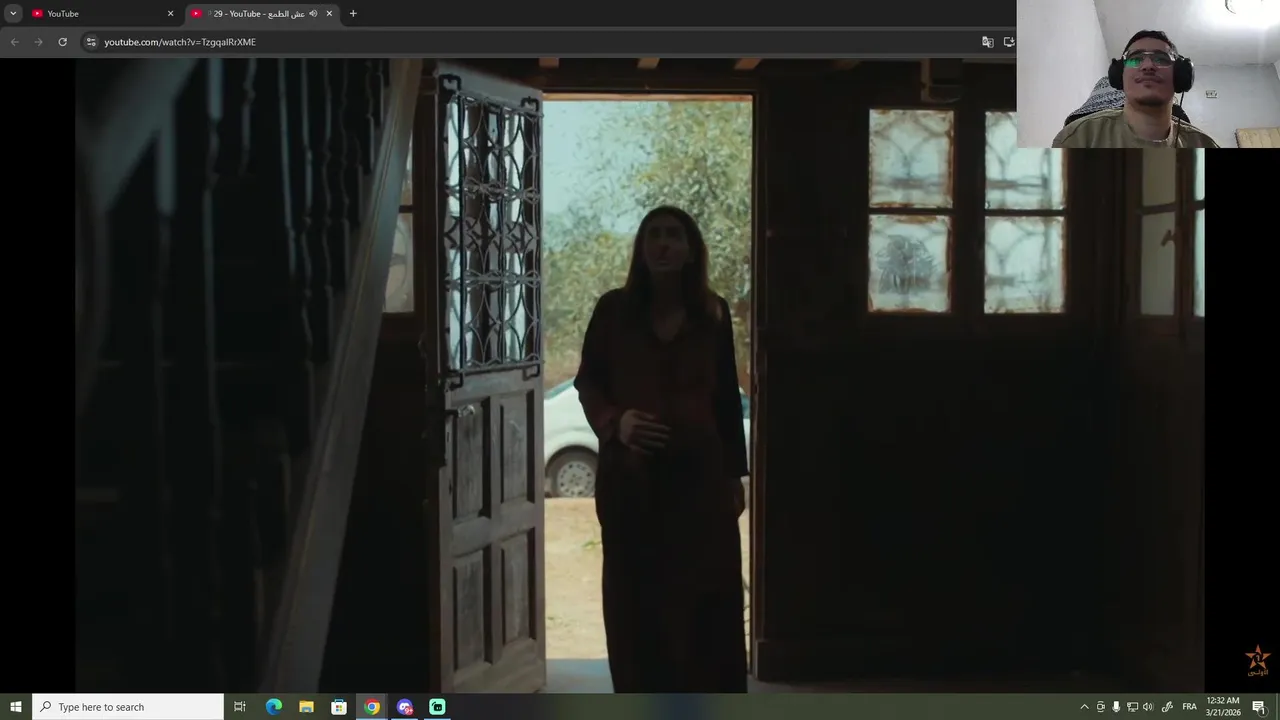This screenshot has height=720, width=1280.
Task: Open File Explorer from the taskbar
Action: (306, 707)
